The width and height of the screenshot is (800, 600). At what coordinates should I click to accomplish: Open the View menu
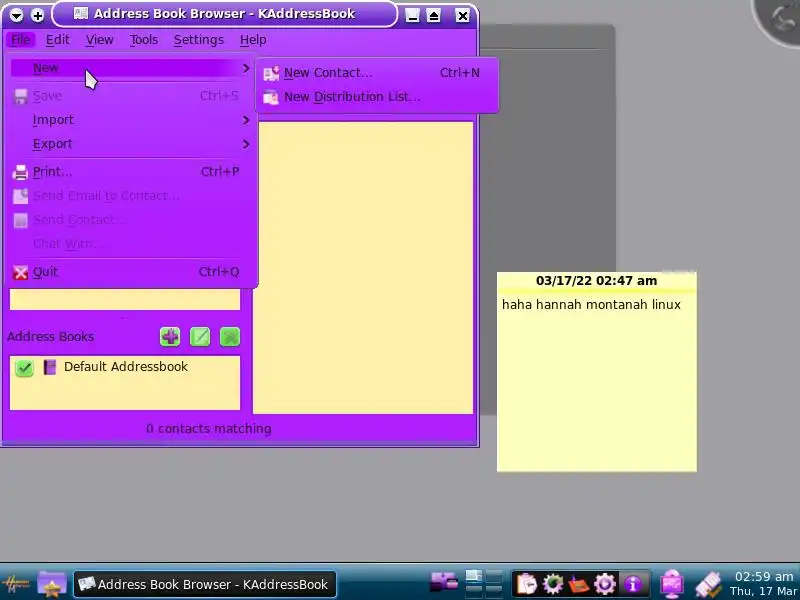(99, 39)
